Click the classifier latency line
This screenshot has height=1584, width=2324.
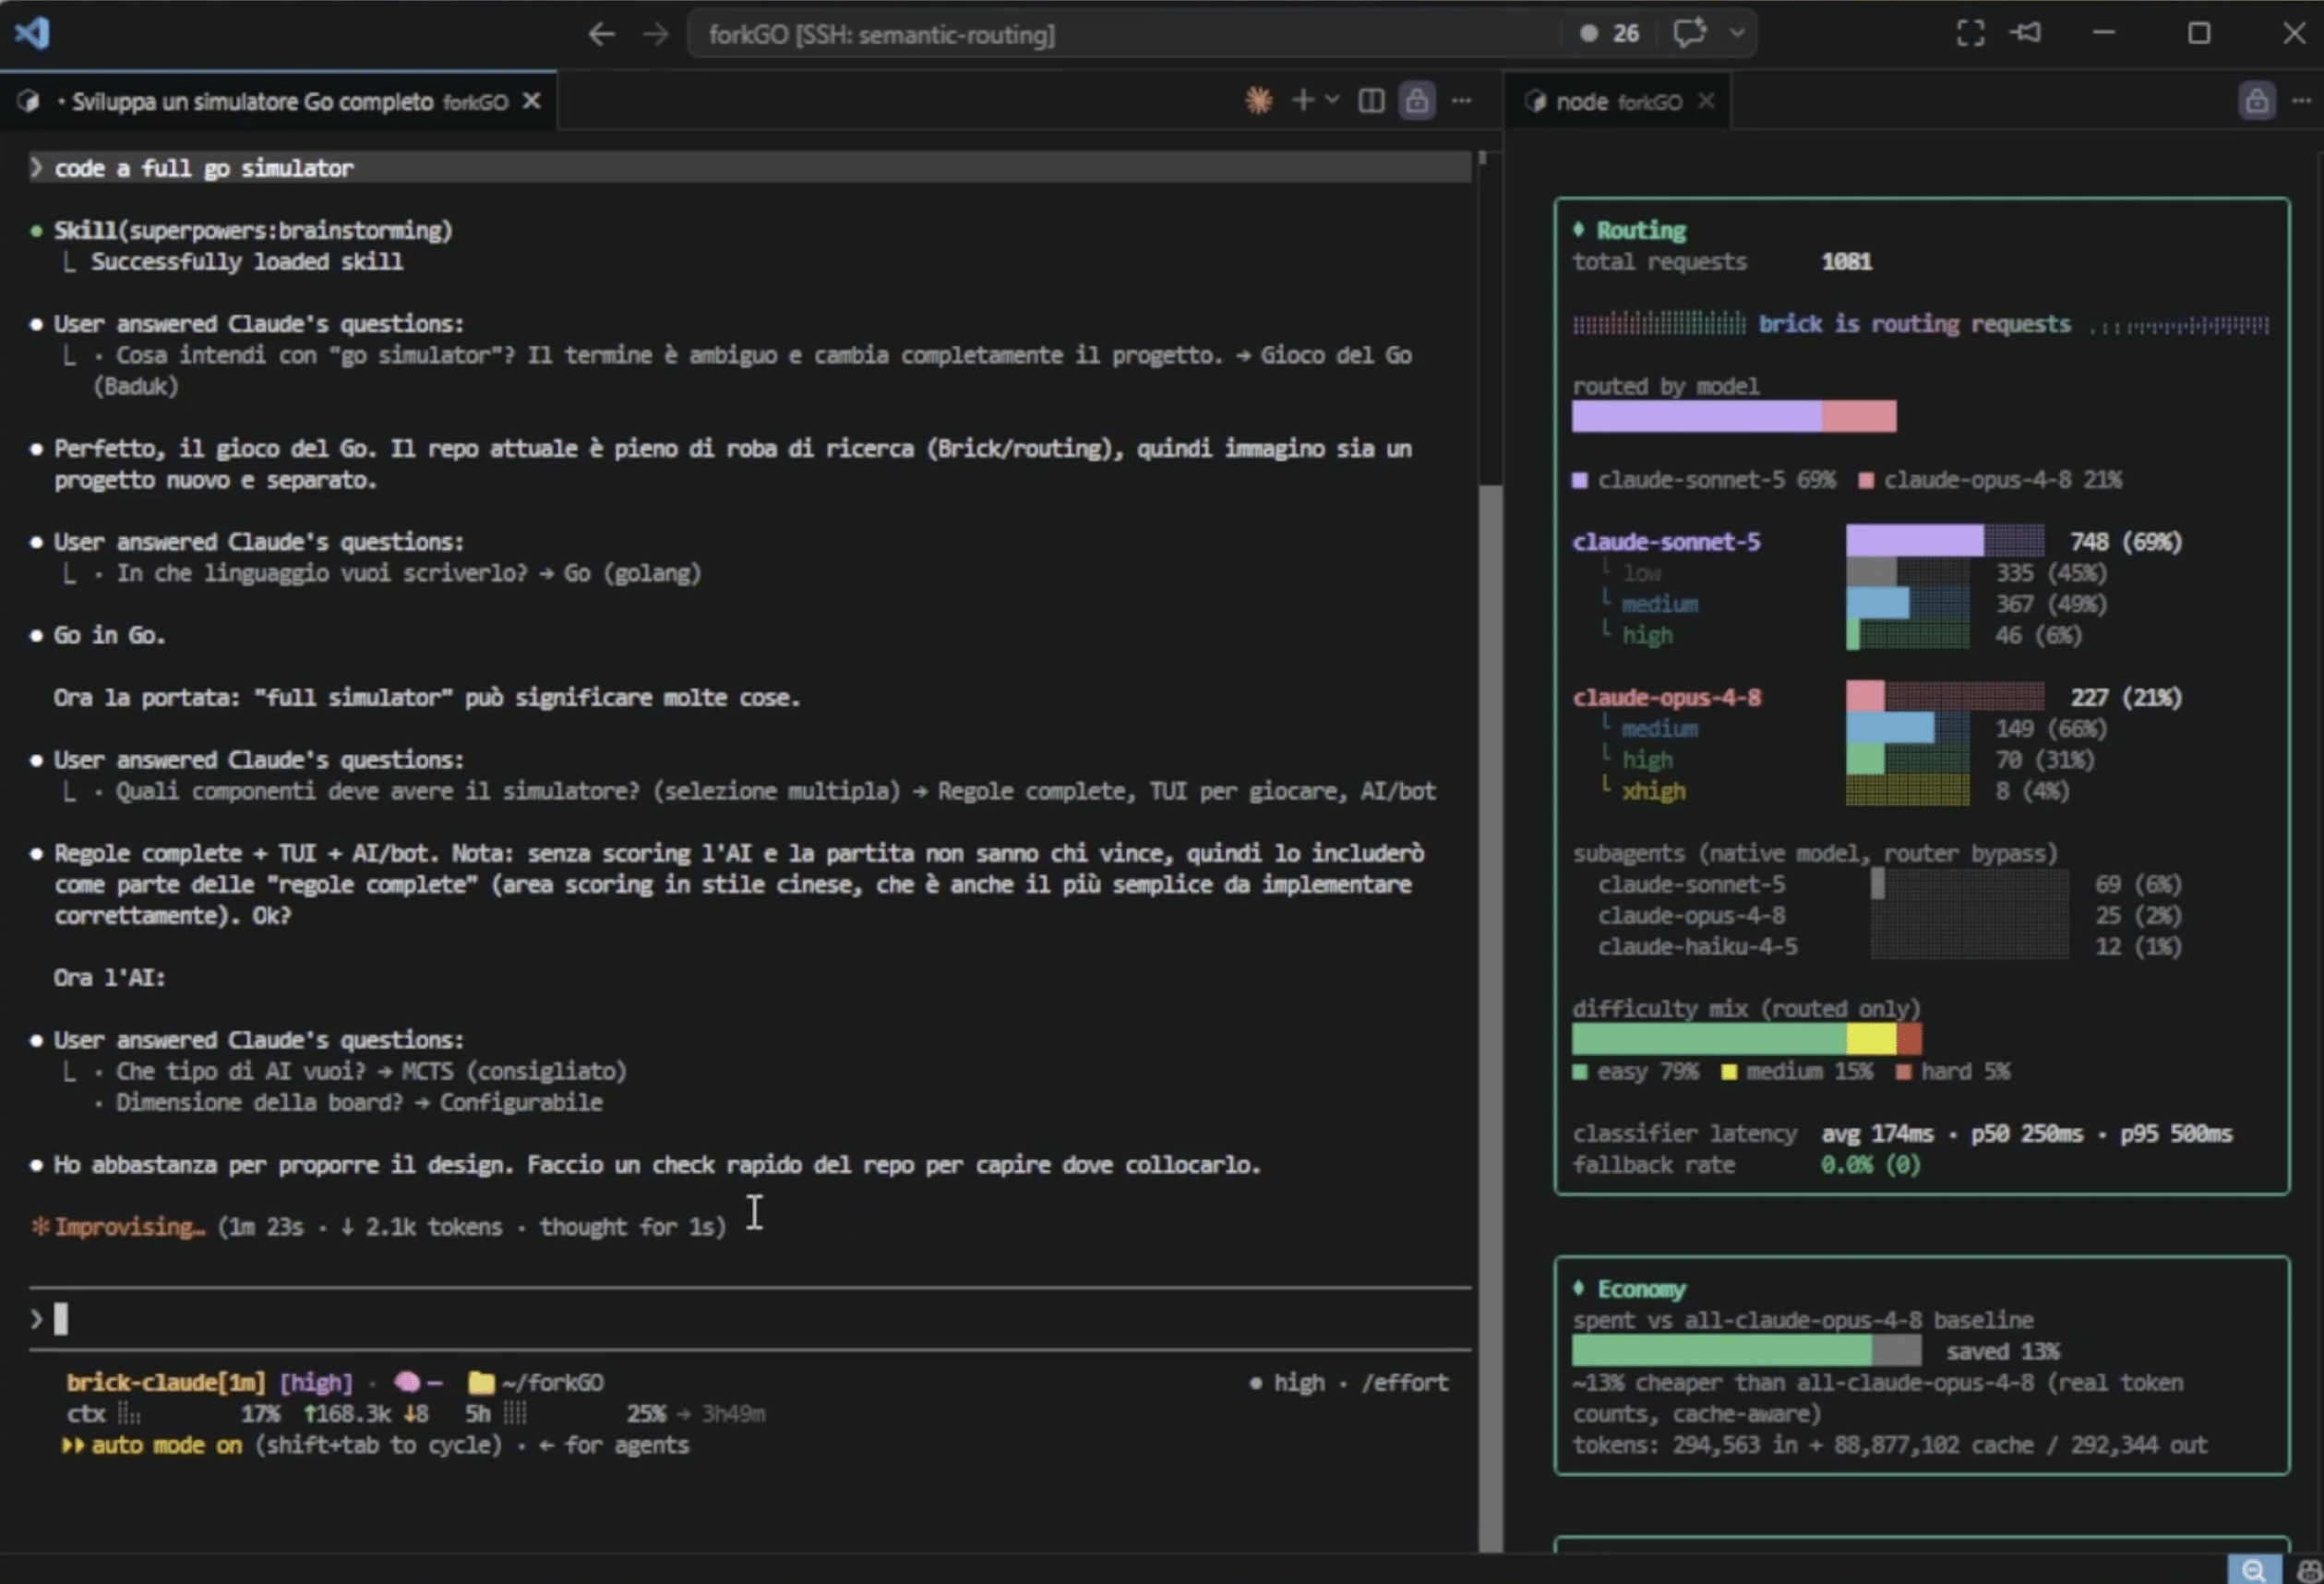click(1902, 1134)
